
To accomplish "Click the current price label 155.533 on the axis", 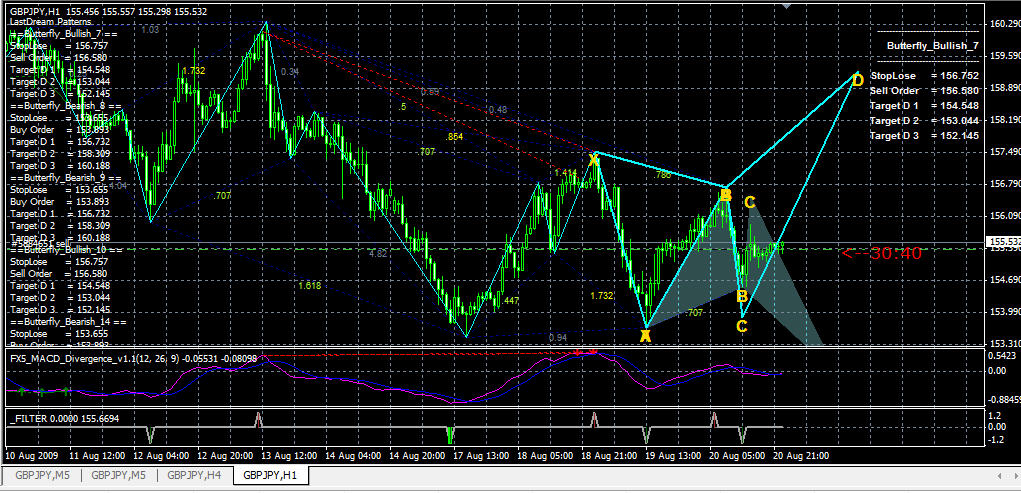I will 1002,242.
